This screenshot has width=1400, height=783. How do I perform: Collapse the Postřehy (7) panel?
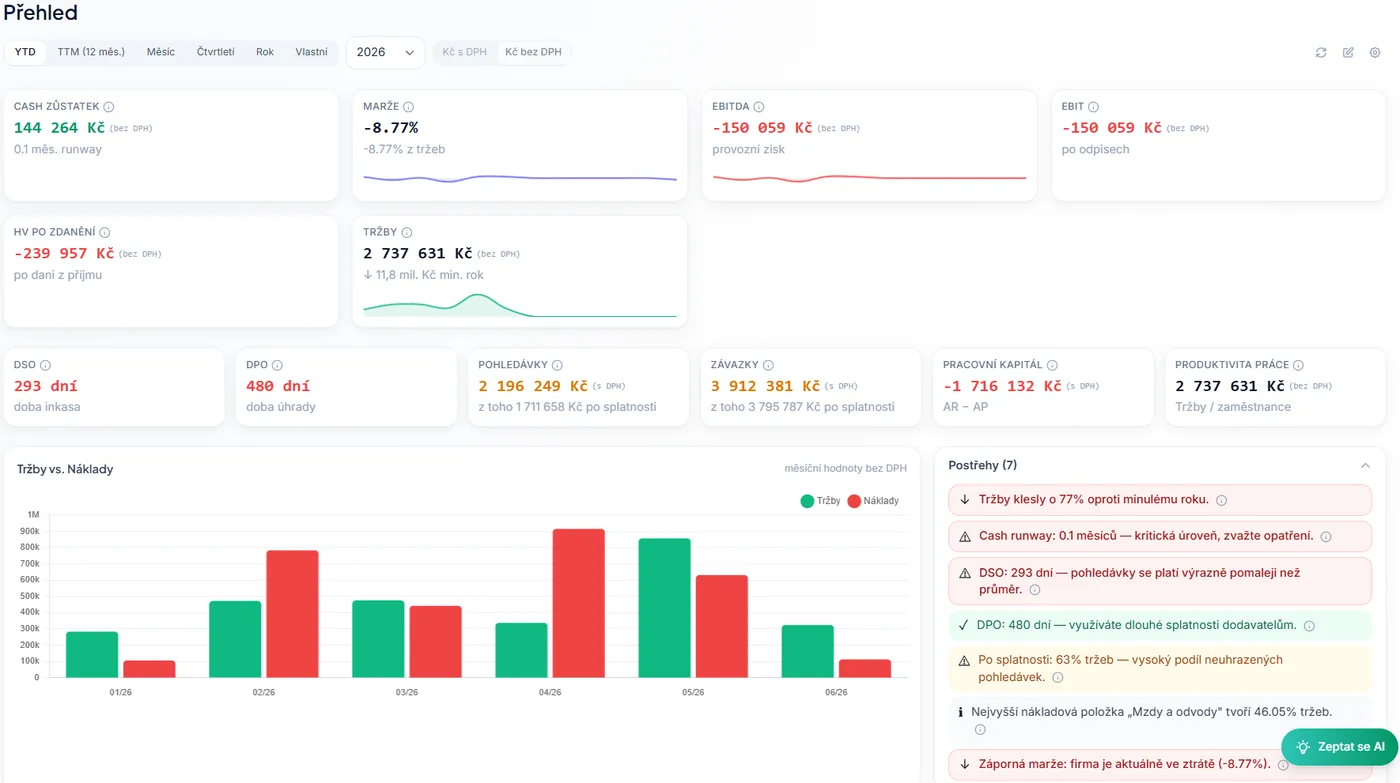click(1365, 466)
